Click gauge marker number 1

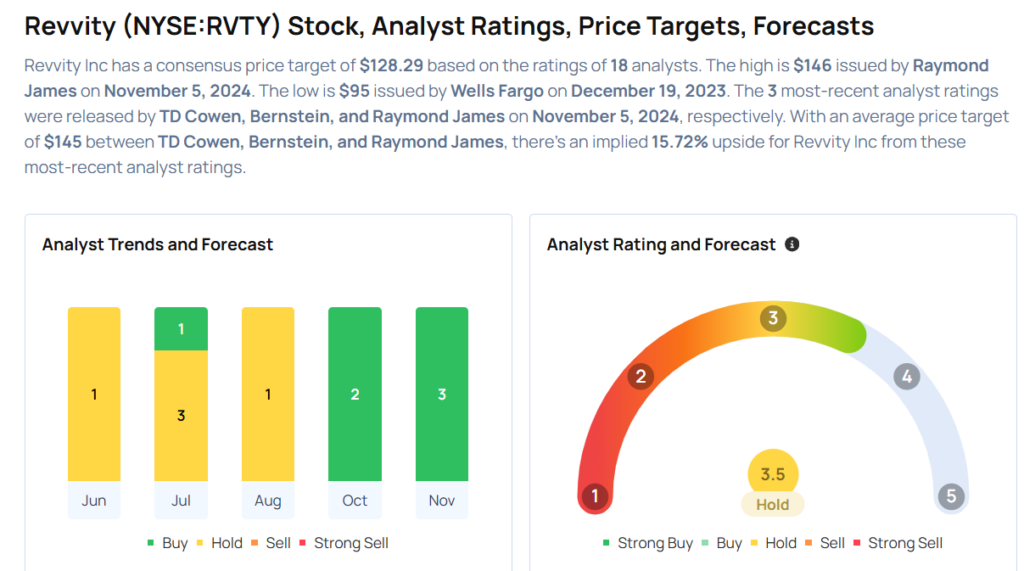(x=595, y=496)
